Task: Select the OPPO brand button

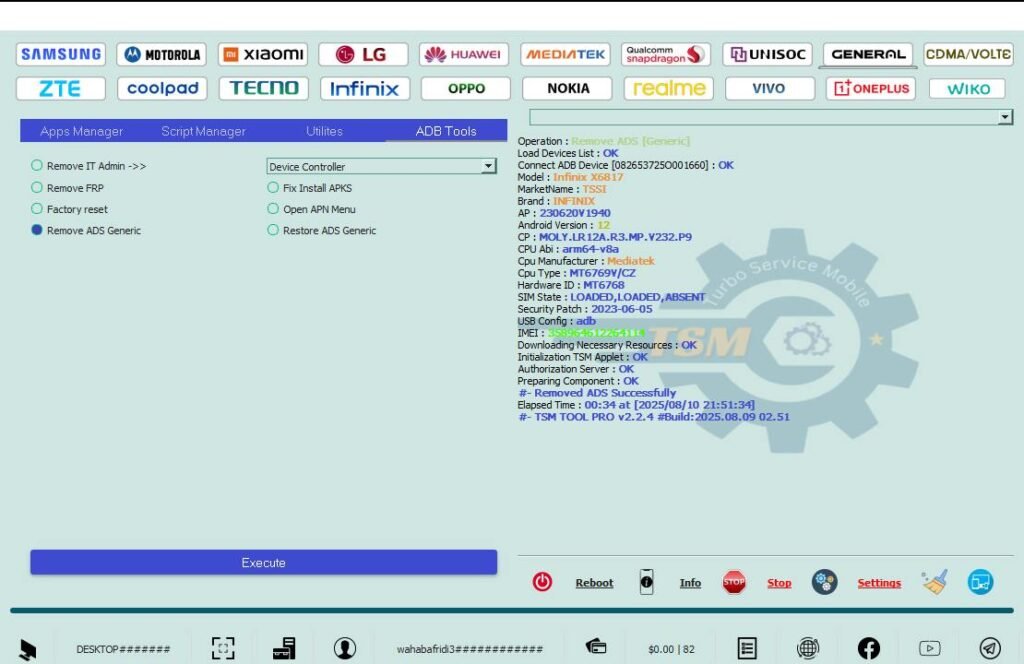Action: pos(466,88)
